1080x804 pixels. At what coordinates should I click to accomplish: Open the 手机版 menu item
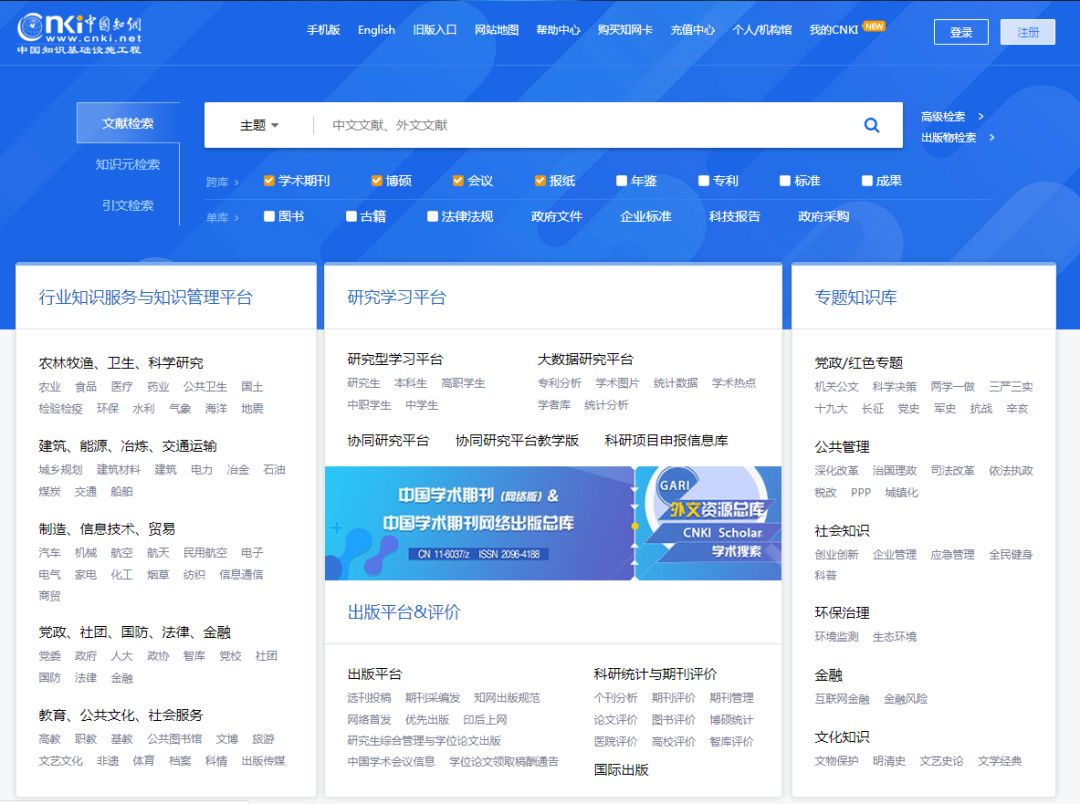point(324,30)
